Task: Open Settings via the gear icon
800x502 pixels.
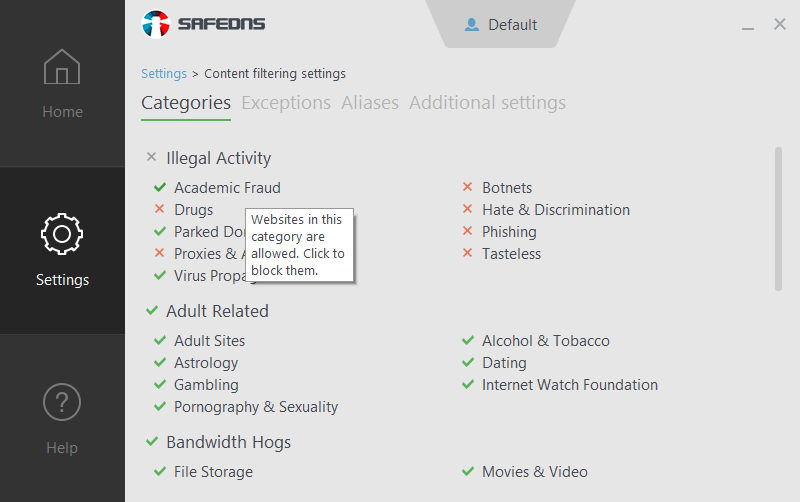Action: (62, 234)
